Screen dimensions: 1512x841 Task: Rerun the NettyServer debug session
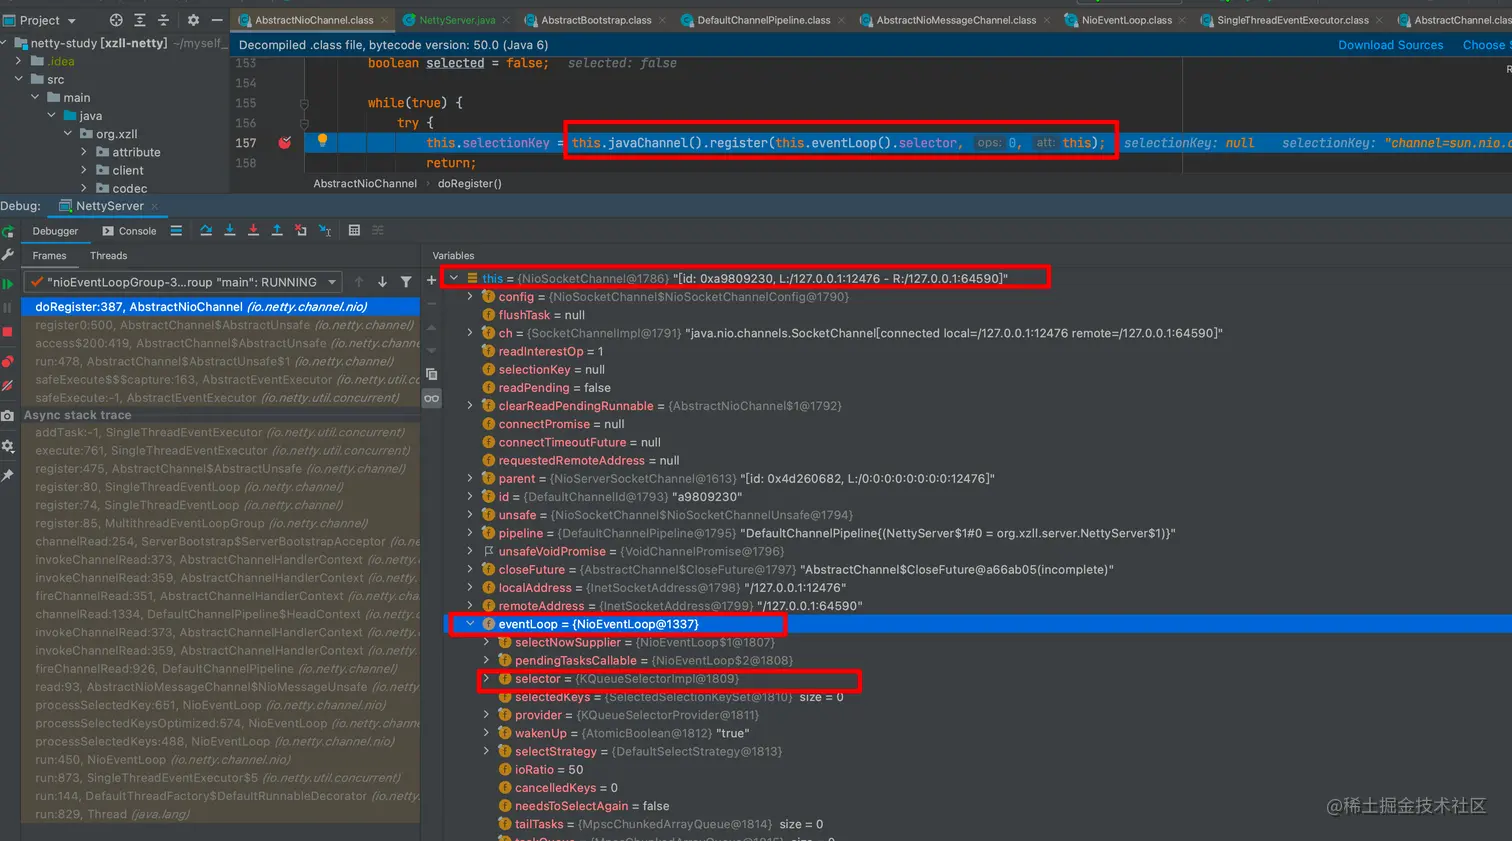pyautogui.click(x=8, y=231)
